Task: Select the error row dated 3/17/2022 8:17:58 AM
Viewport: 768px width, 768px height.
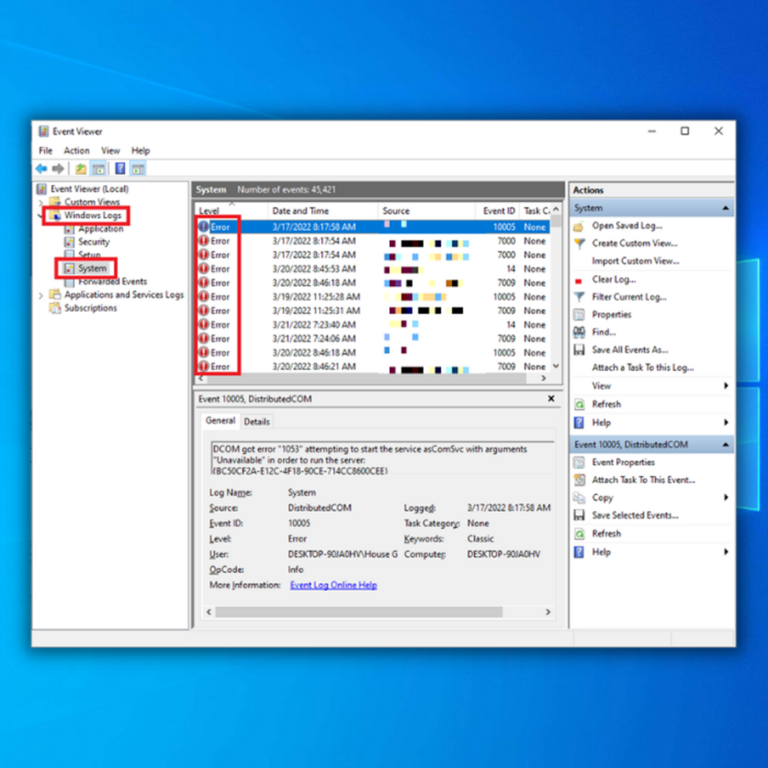Action: pyautogui.click(x=373, y=227)
